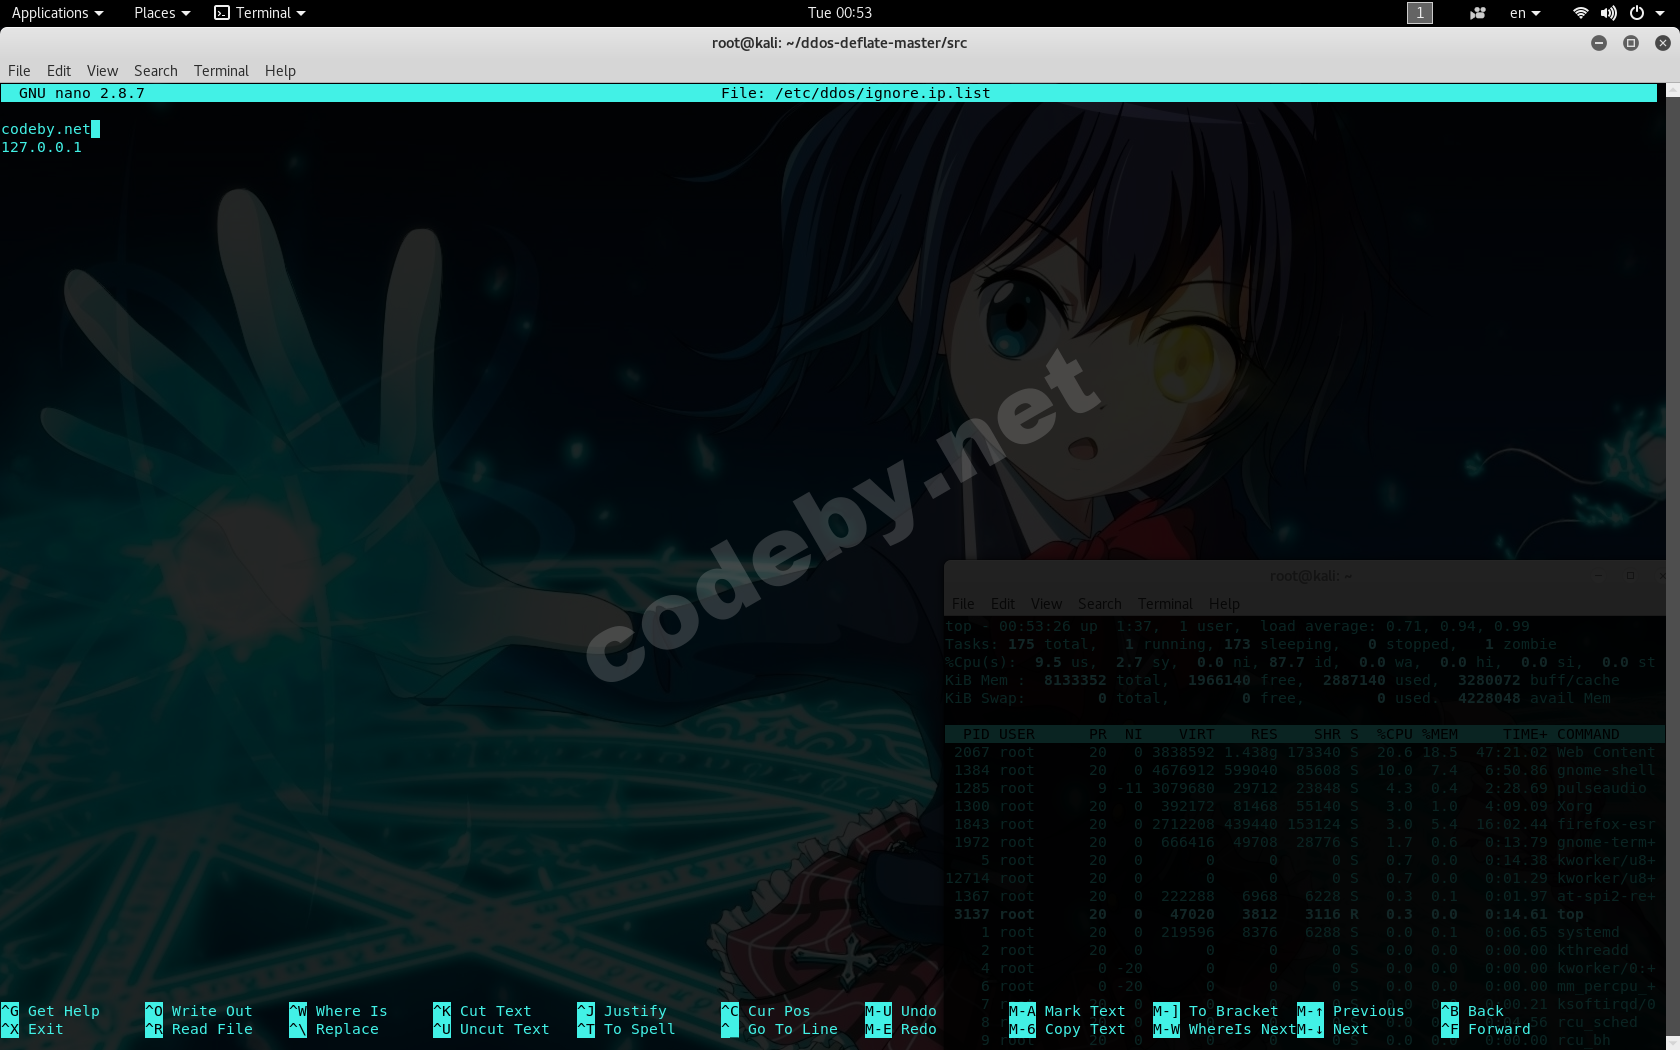Click the pulseaudio process row in background top
Image resolution: width=1680 pixels, height=1050 pixels.
point(1304,789)
